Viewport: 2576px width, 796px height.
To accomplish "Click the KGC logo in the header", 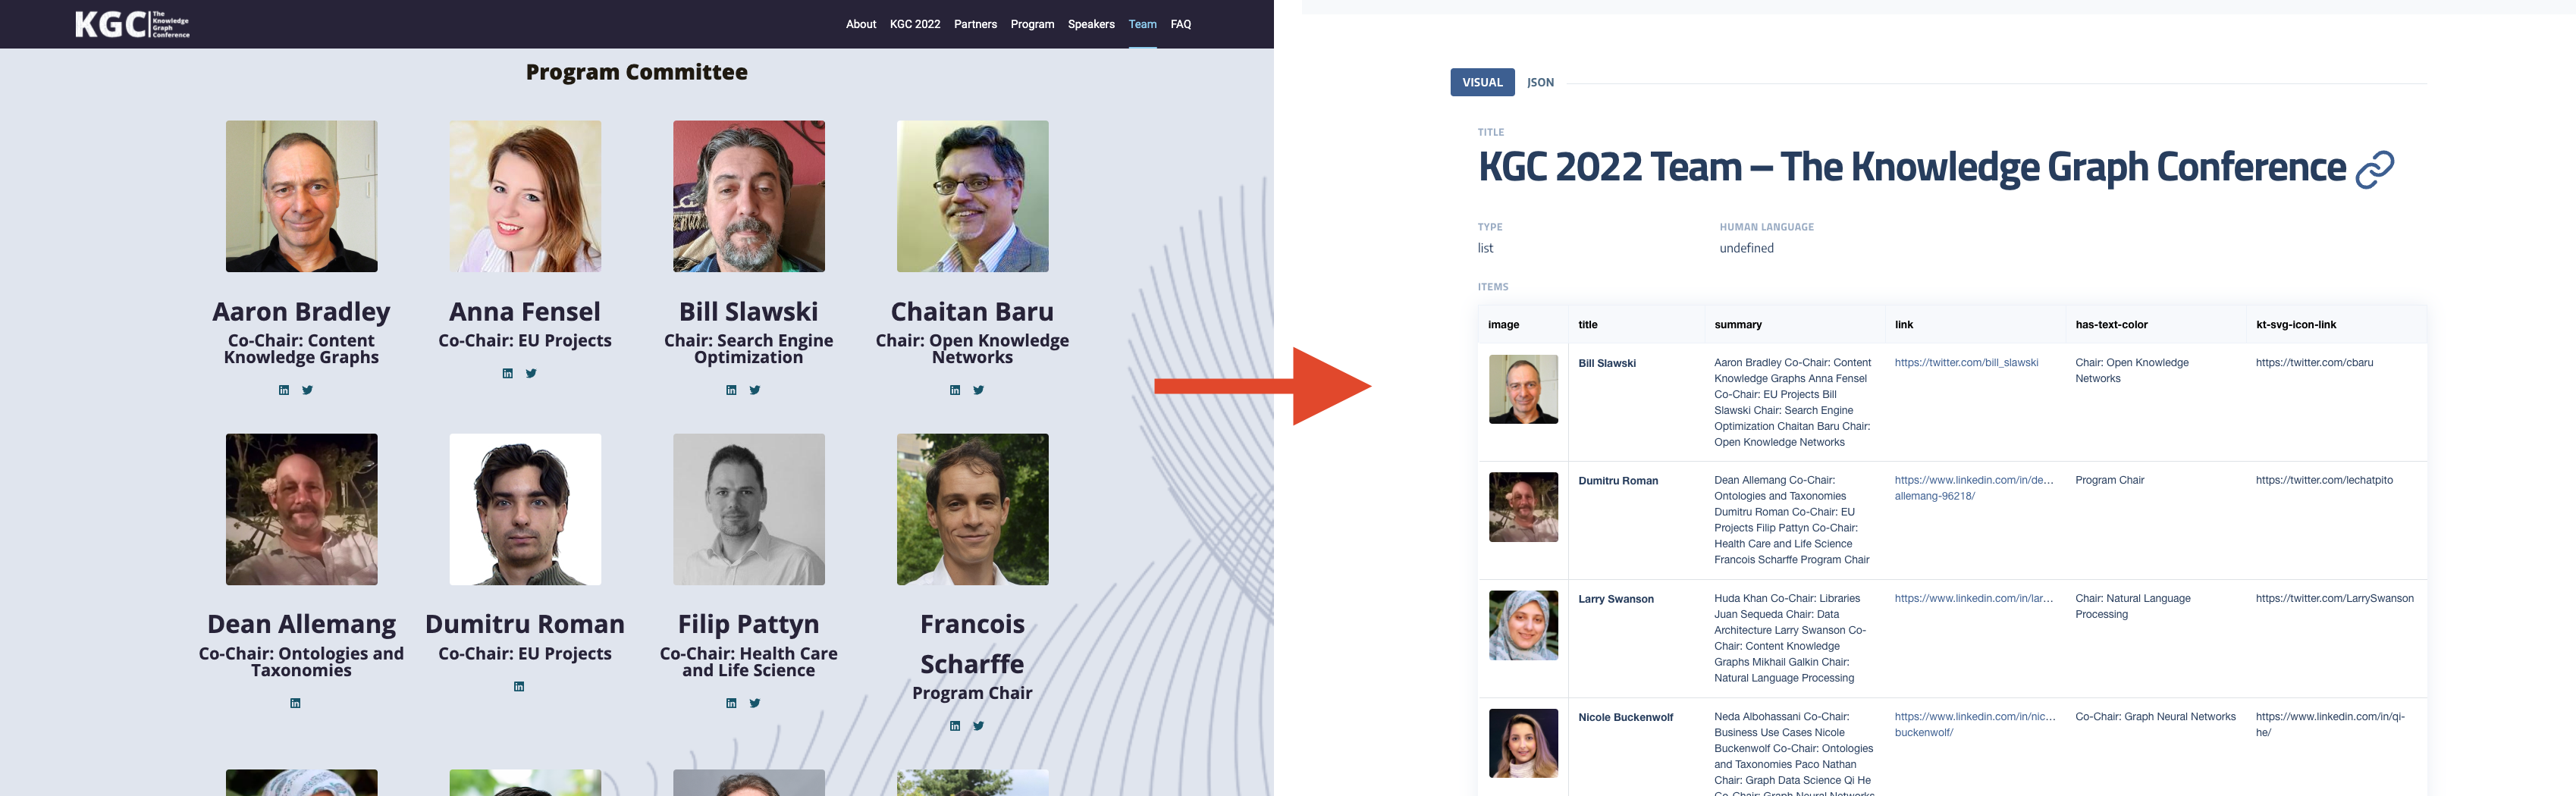I will tap(132, 24).
